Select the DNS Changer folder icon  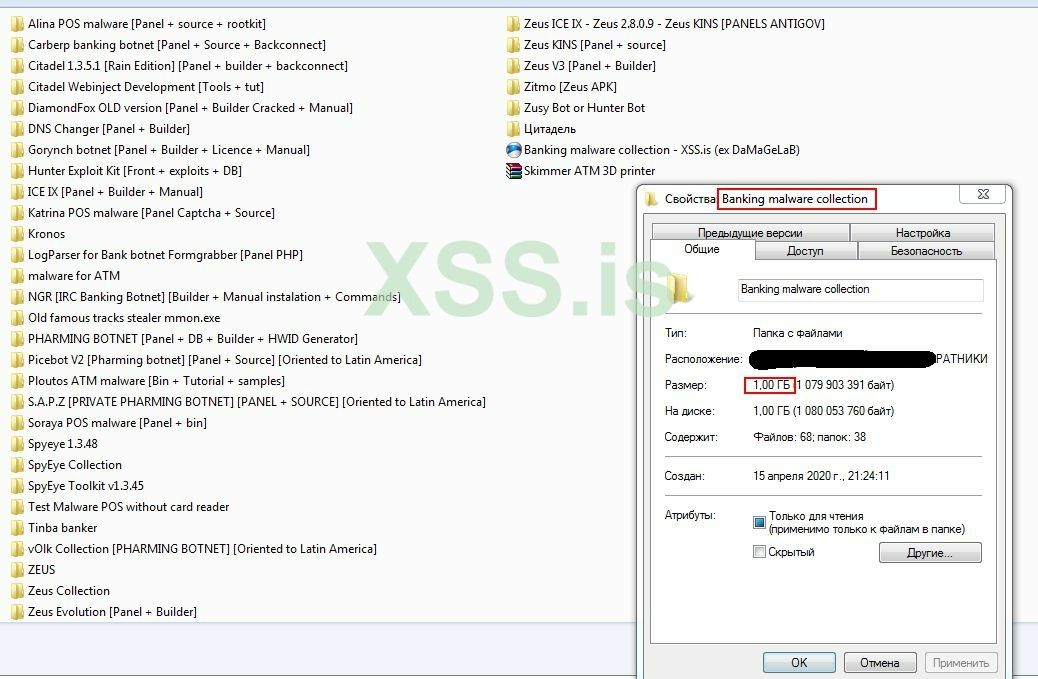tap(17, 128)
